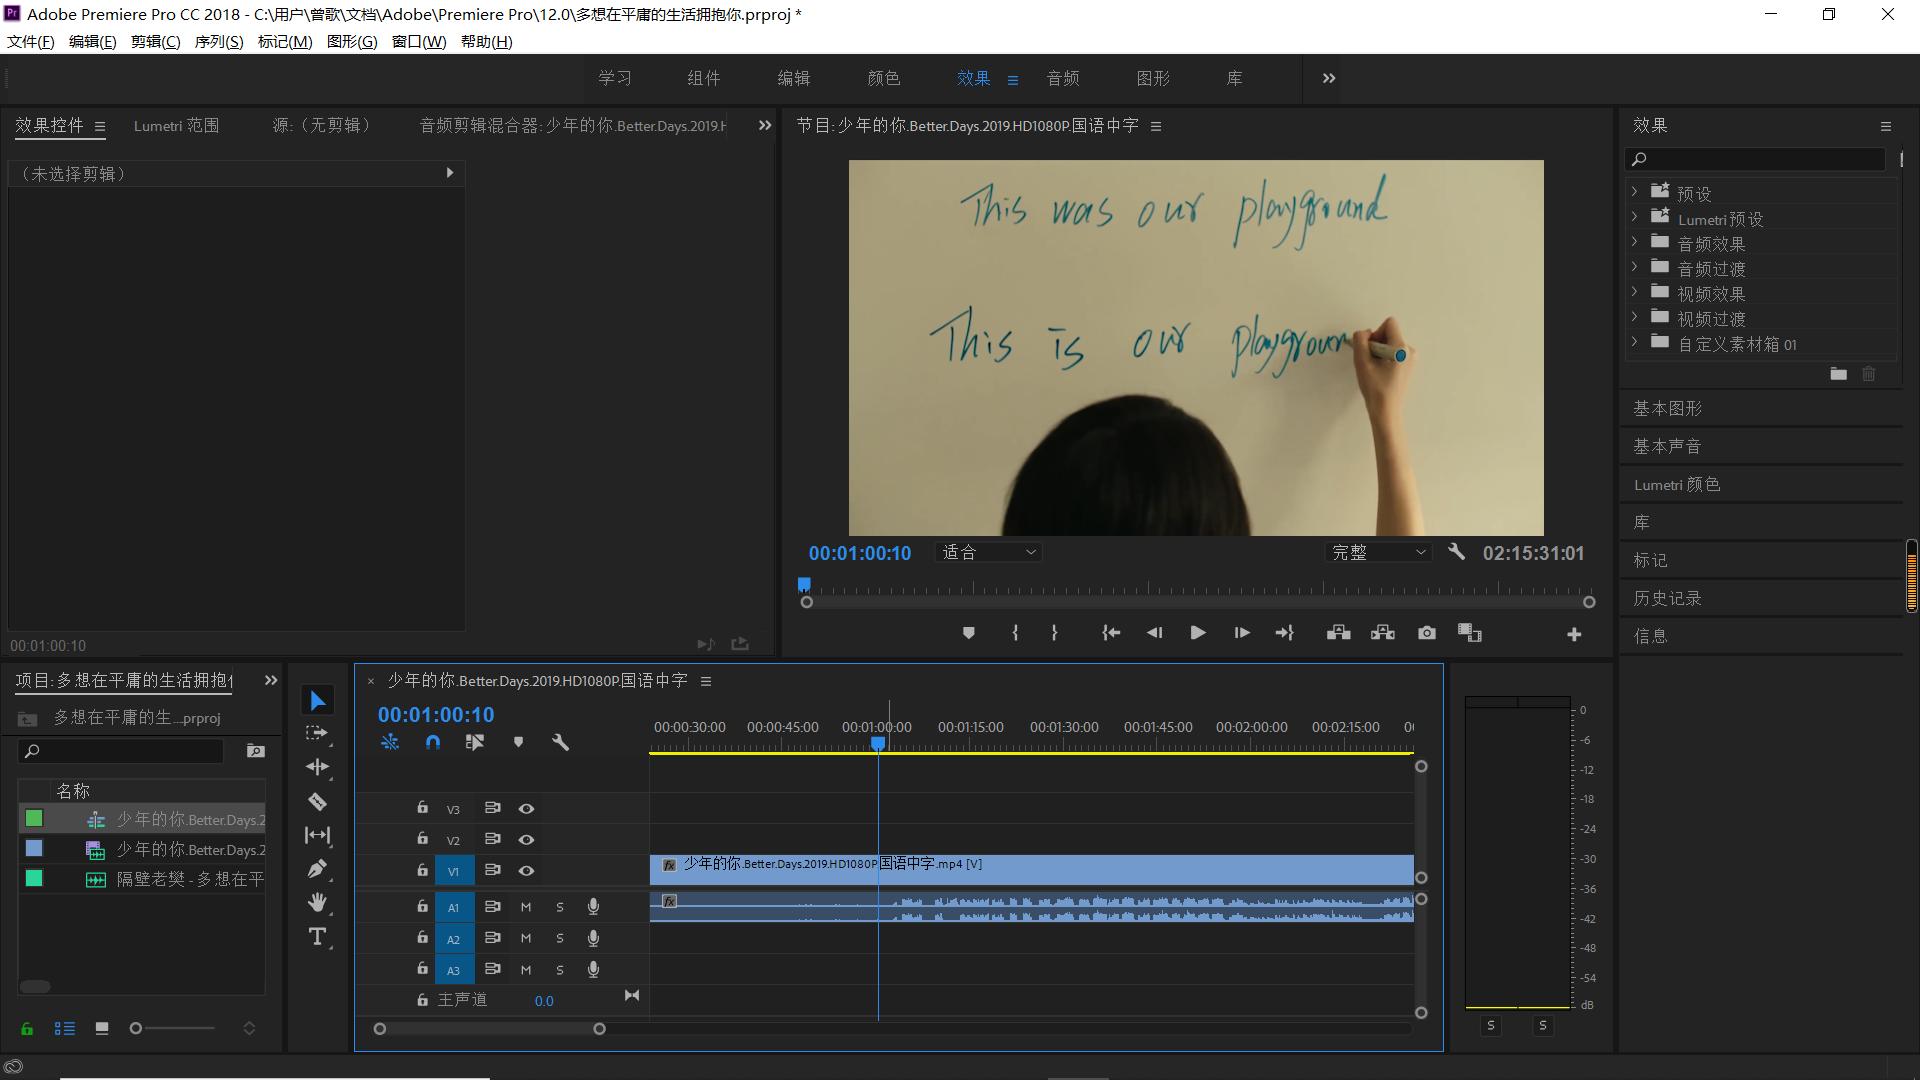Expand the 视频效果 folder

point(1635,292)
